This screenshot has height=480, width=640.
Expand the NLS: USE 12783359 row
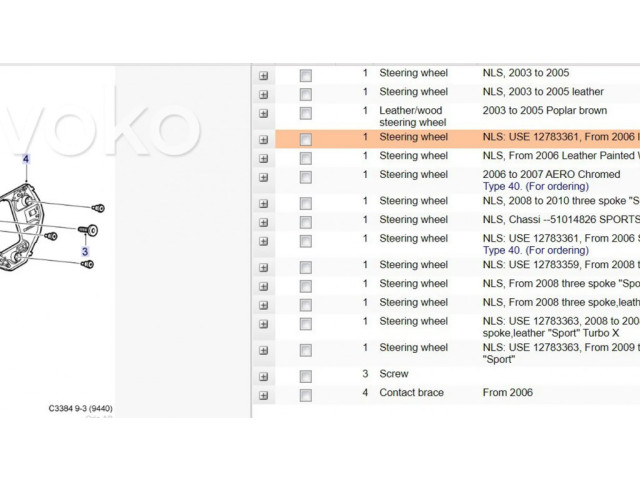pyautogui.click(x=264, y=267)
